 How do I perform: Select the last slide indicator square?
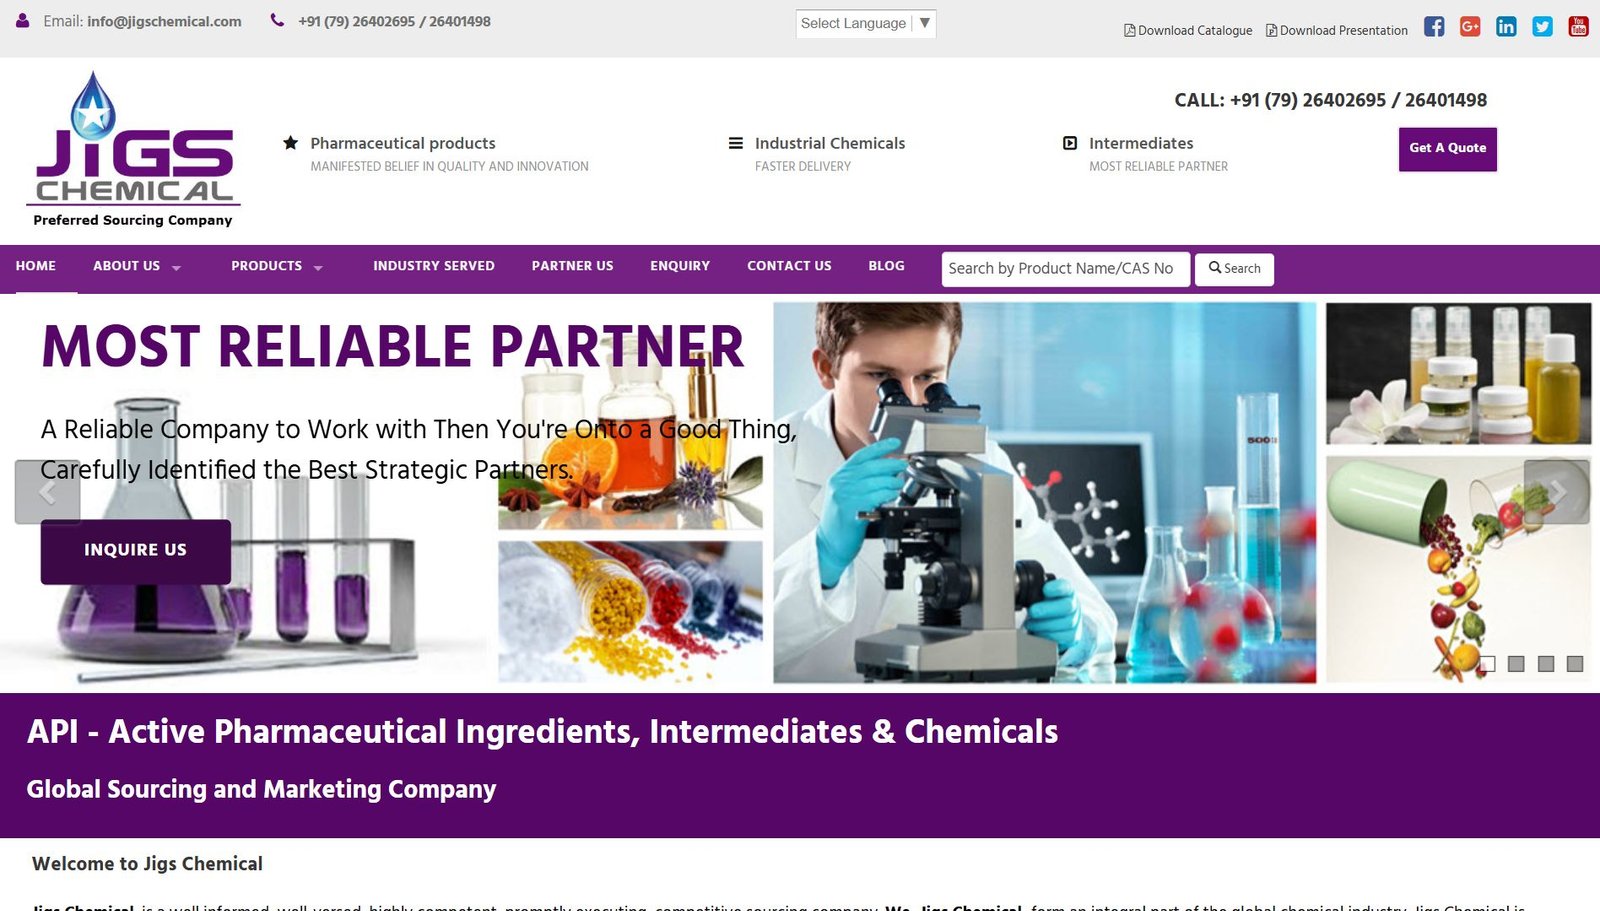click(x=1575, y=664)
